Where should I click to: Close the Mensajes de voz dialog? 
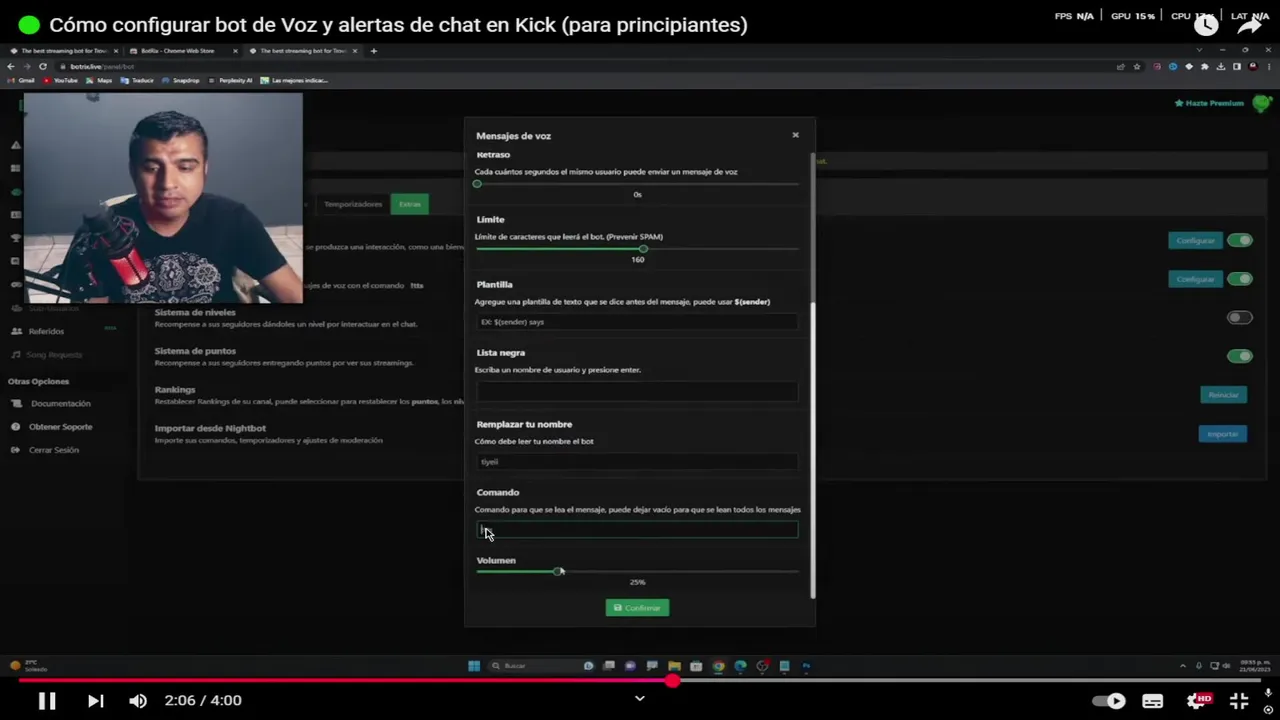[x=795, y=135]
